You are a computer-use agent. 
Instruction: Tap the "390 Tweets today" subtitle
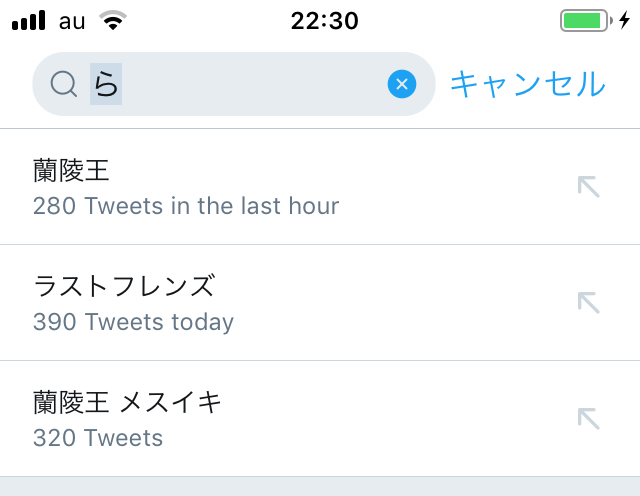(133, 323)
